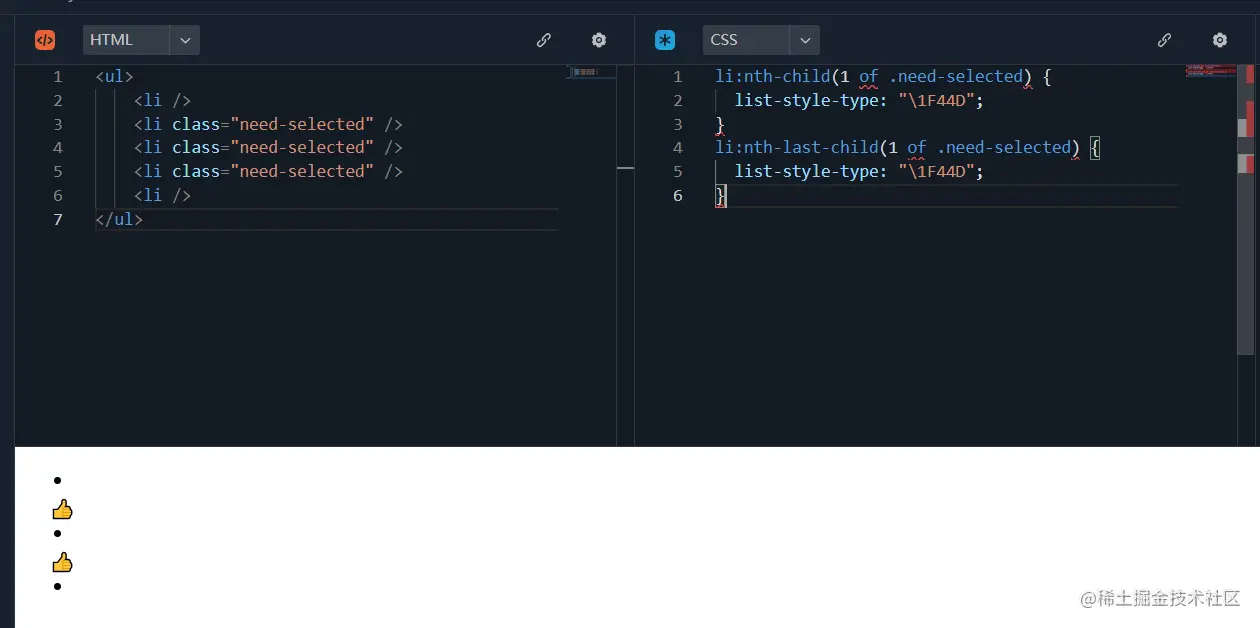Copy link of the HTML panel
The image size is (1260, 628).
(x=544, y=40)
